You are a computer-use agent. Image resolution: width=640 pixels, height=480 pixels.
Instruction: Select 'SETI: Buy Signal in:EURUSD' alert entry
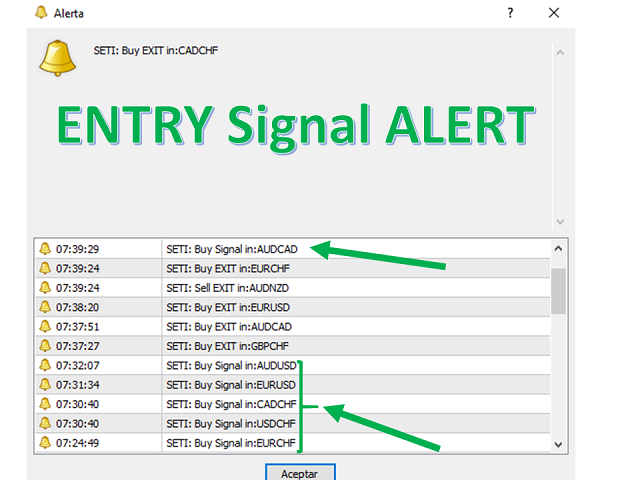(x=231, y=385)
